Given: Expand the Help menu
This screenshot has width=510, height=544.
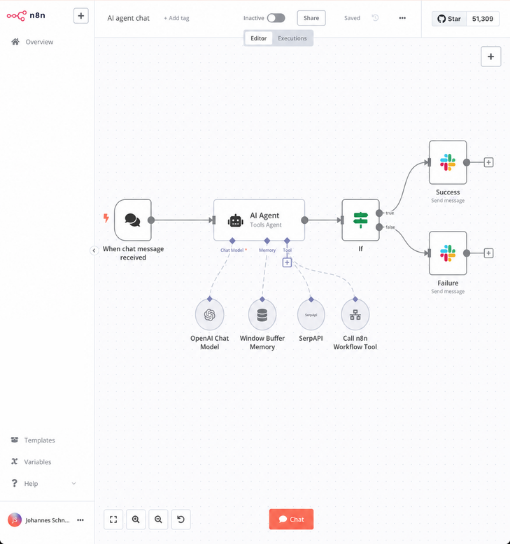Looking at the screenshot, I should [x=43, y=483].
